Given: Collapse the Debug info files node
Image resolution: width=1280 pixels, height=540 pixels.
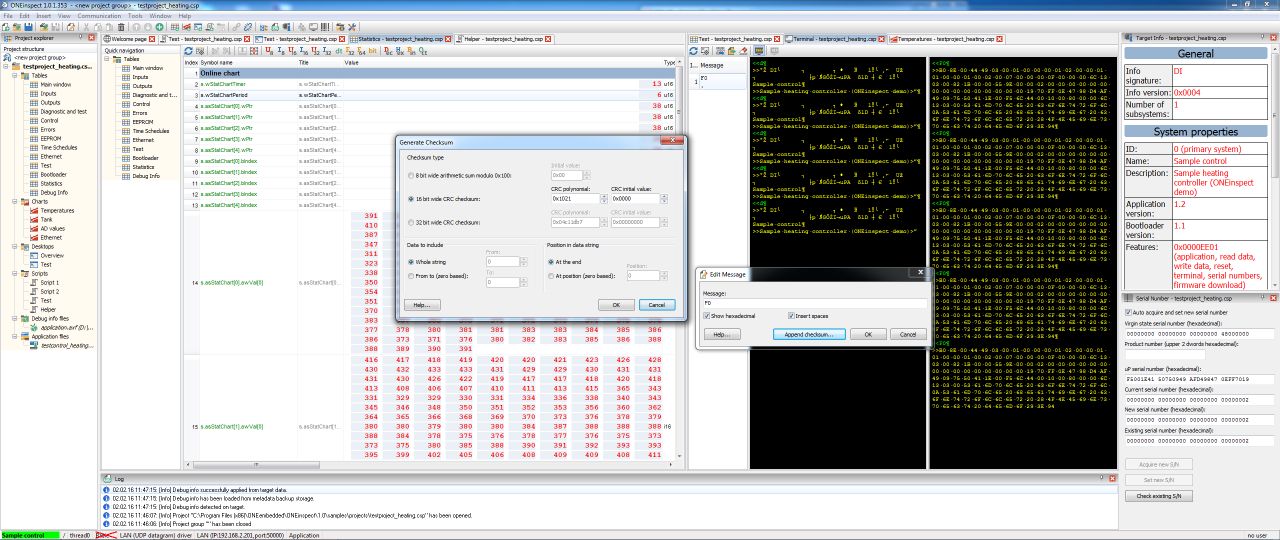Looking at the screenshot, I should 14,318.
